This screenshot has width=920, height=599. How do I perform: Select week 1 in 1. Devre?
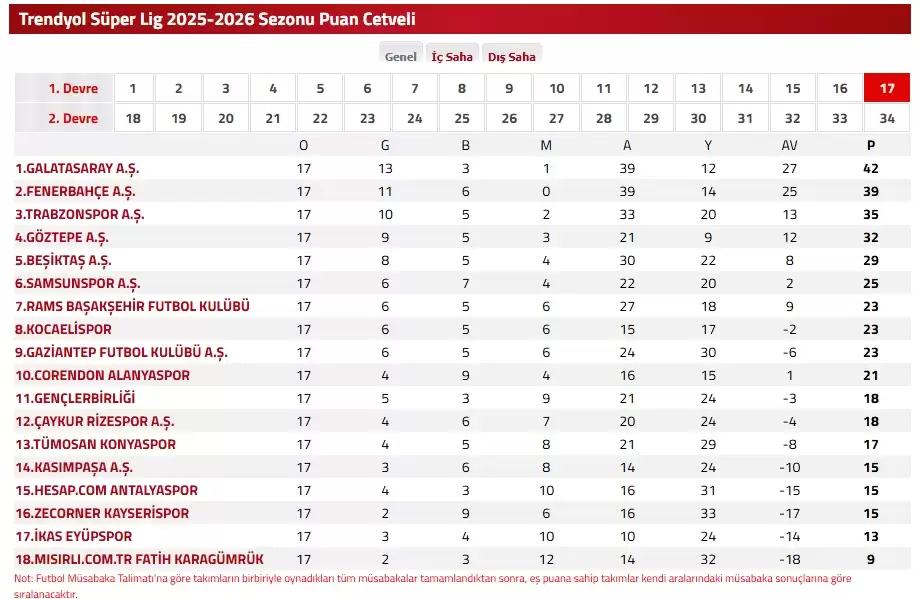pos(133,88)
